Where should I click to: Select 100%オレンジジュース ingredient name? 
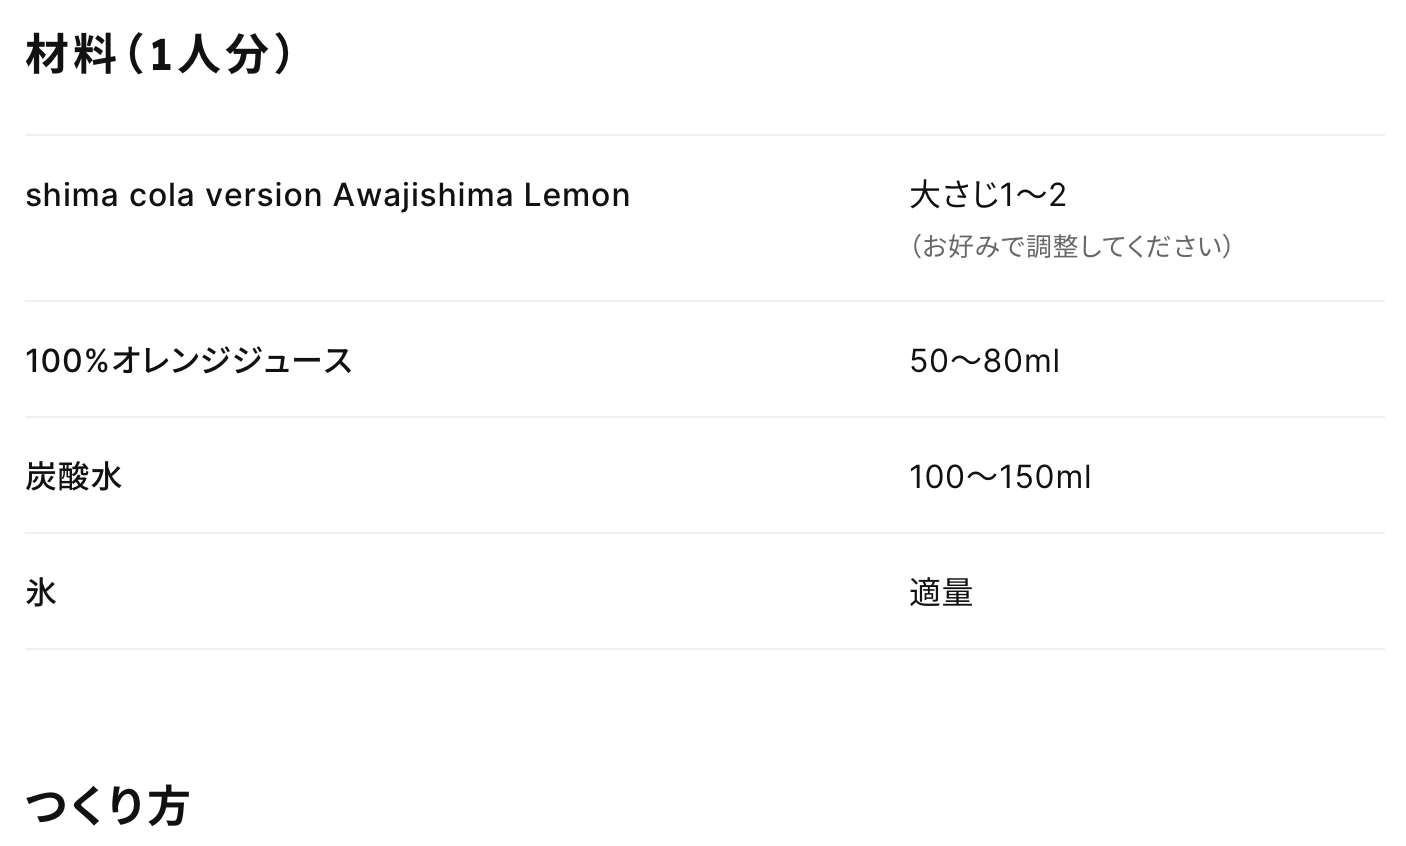pyautogui.click(x=189, y=360)
